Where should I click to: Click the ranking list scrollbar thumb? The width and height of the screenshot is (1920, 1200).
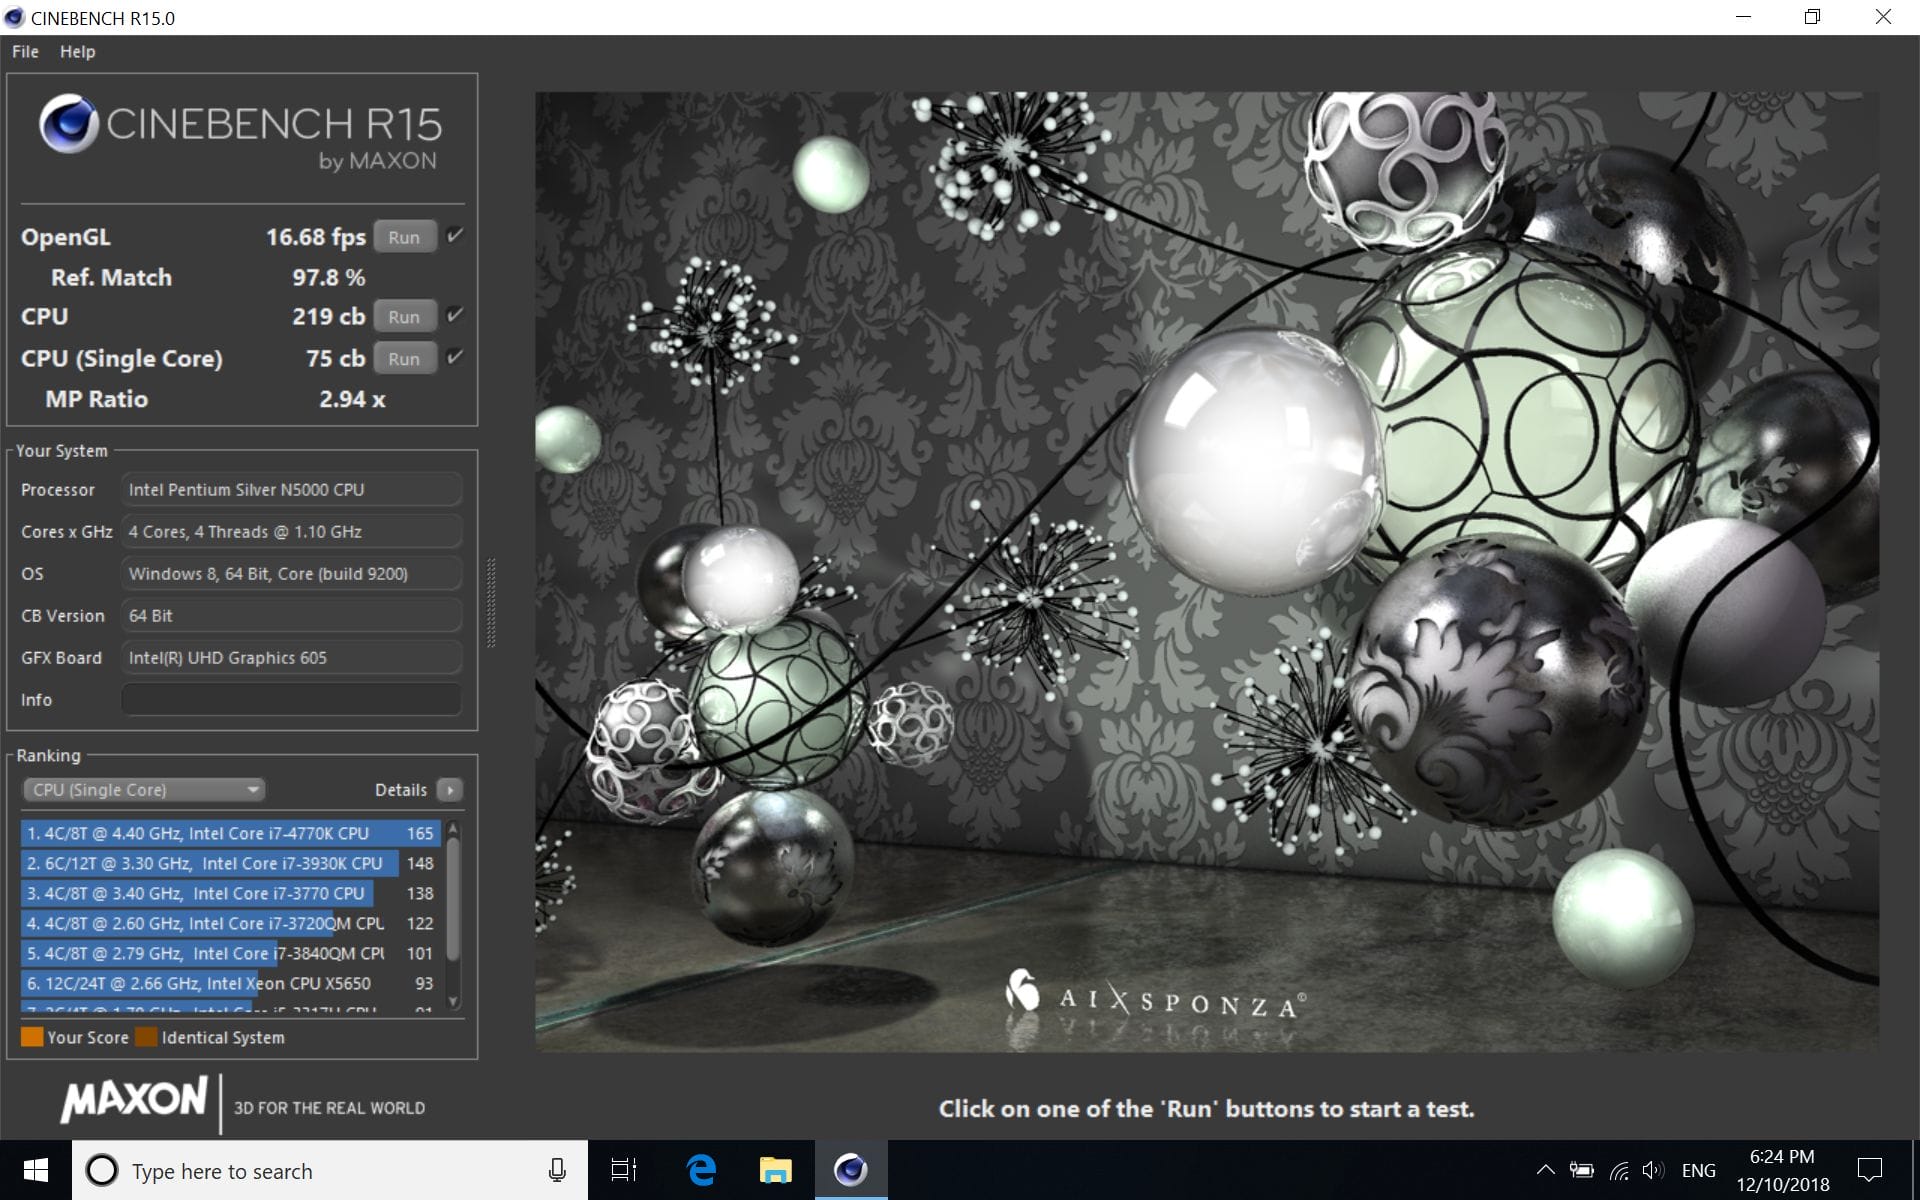click(453, 898)
